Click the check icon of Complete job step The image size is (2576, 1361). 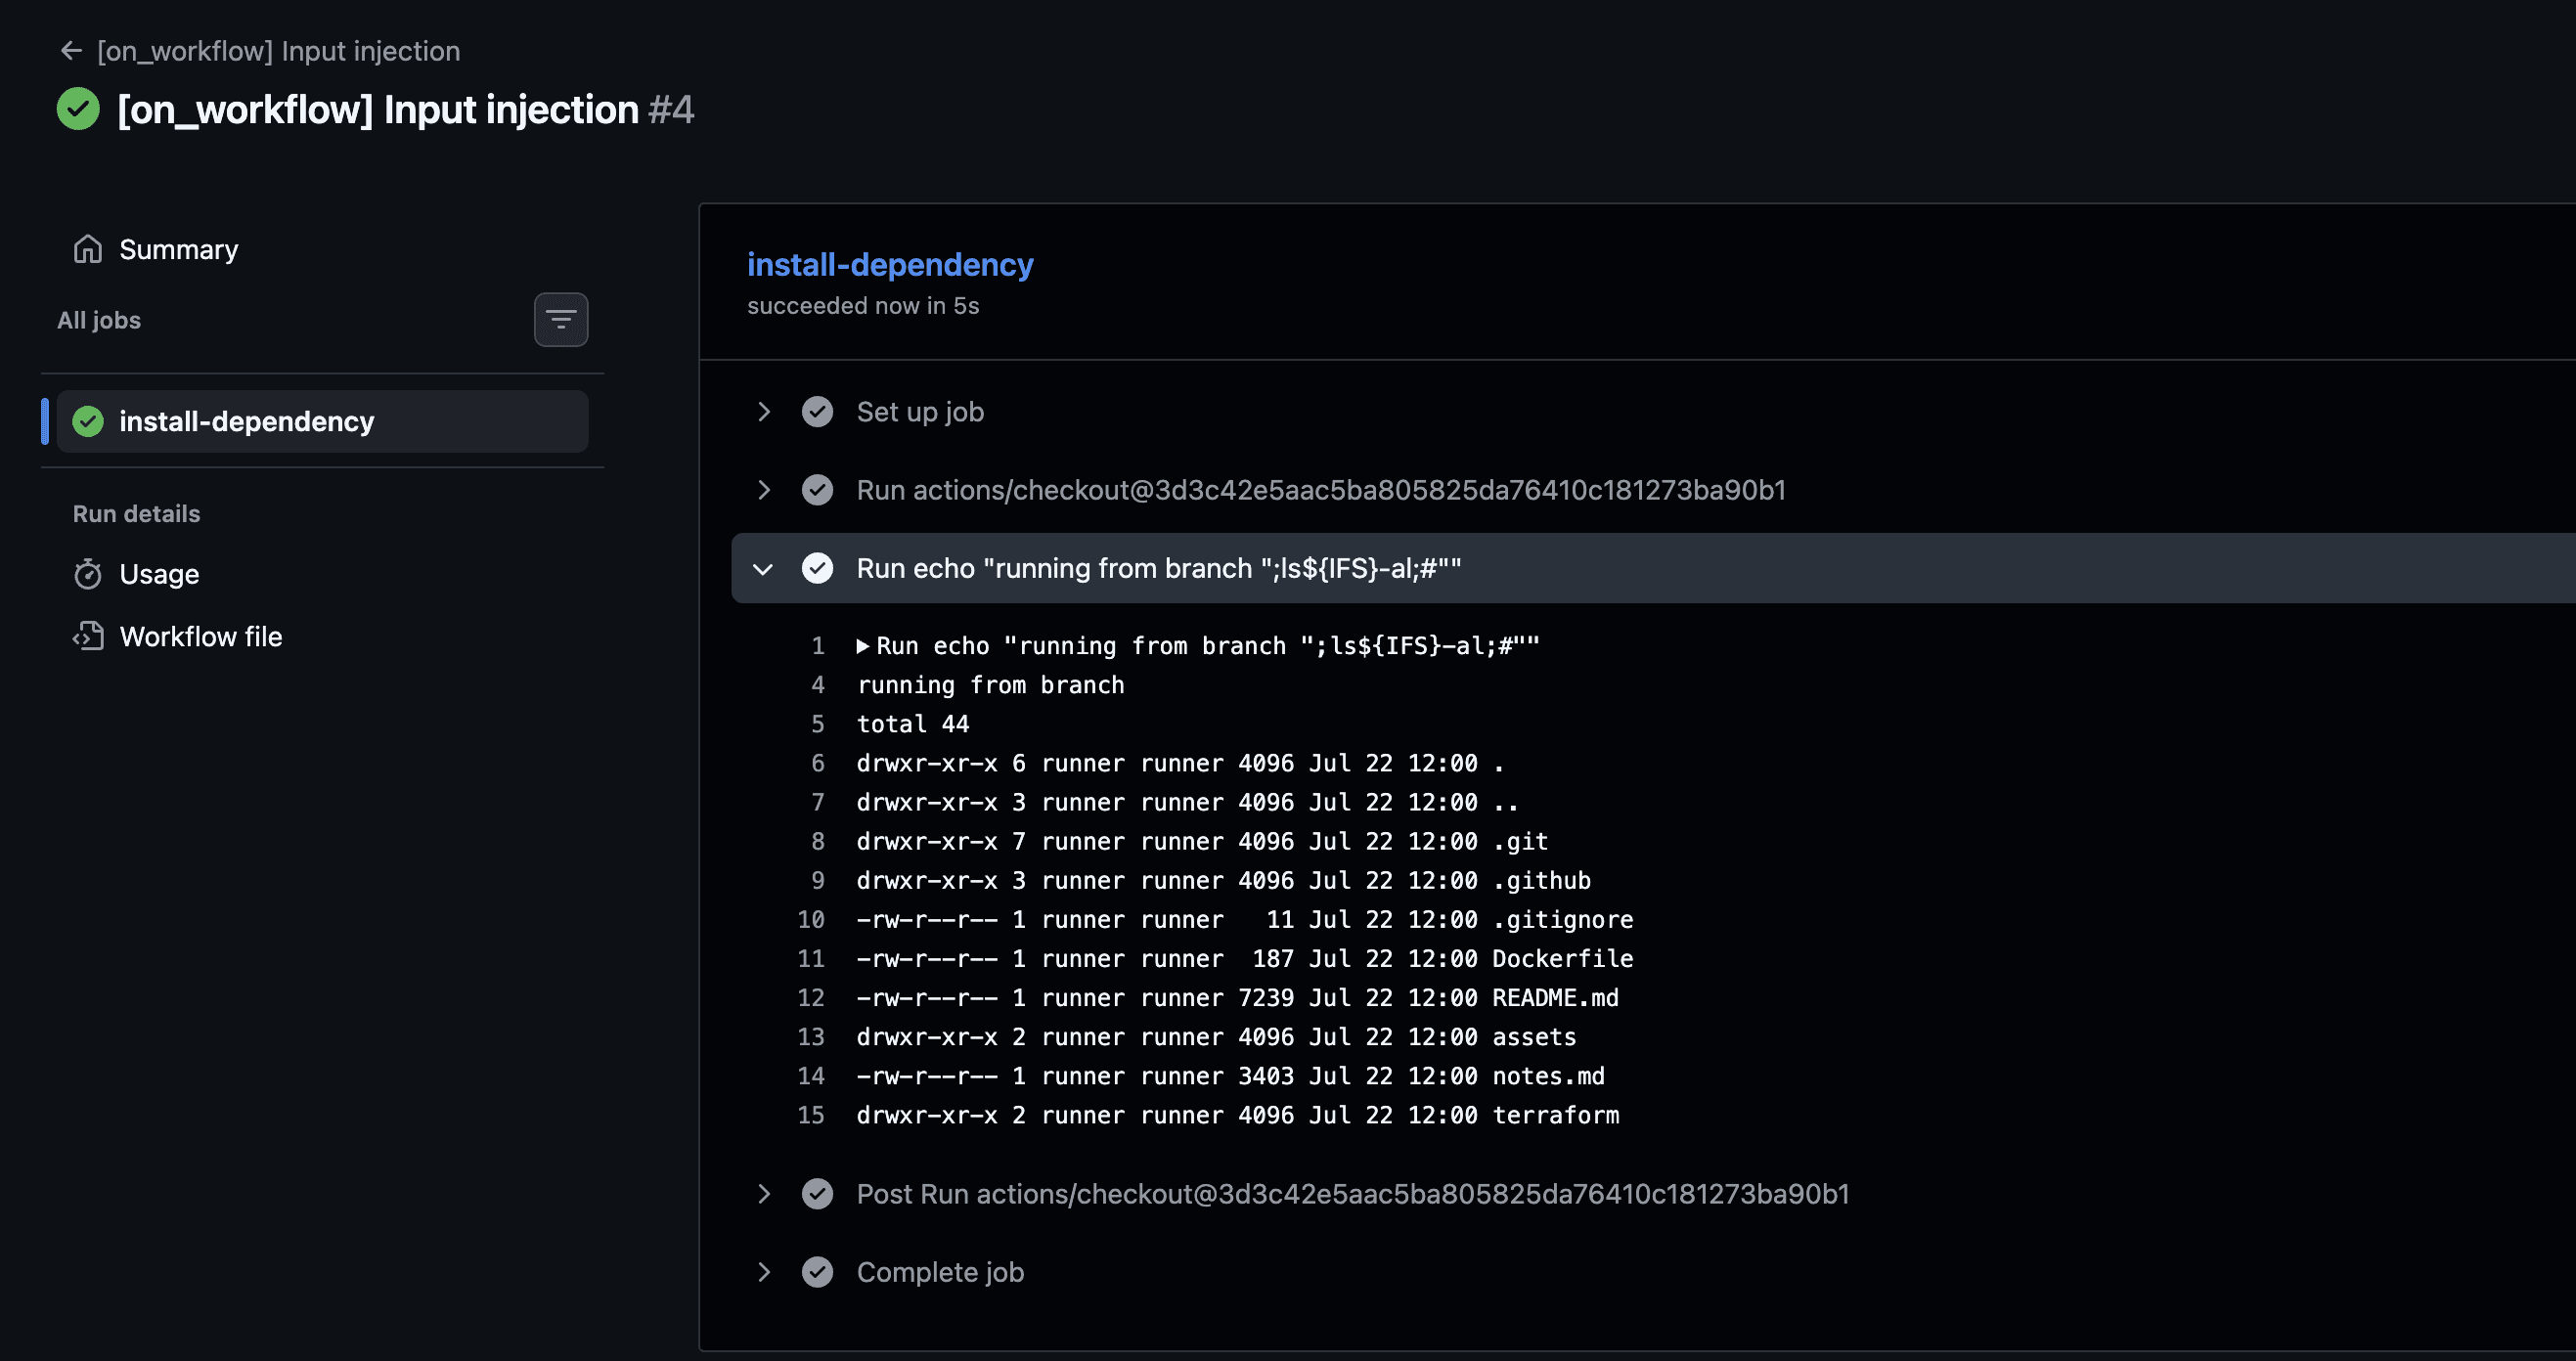pyautogui.click(x=818, y=1272)
